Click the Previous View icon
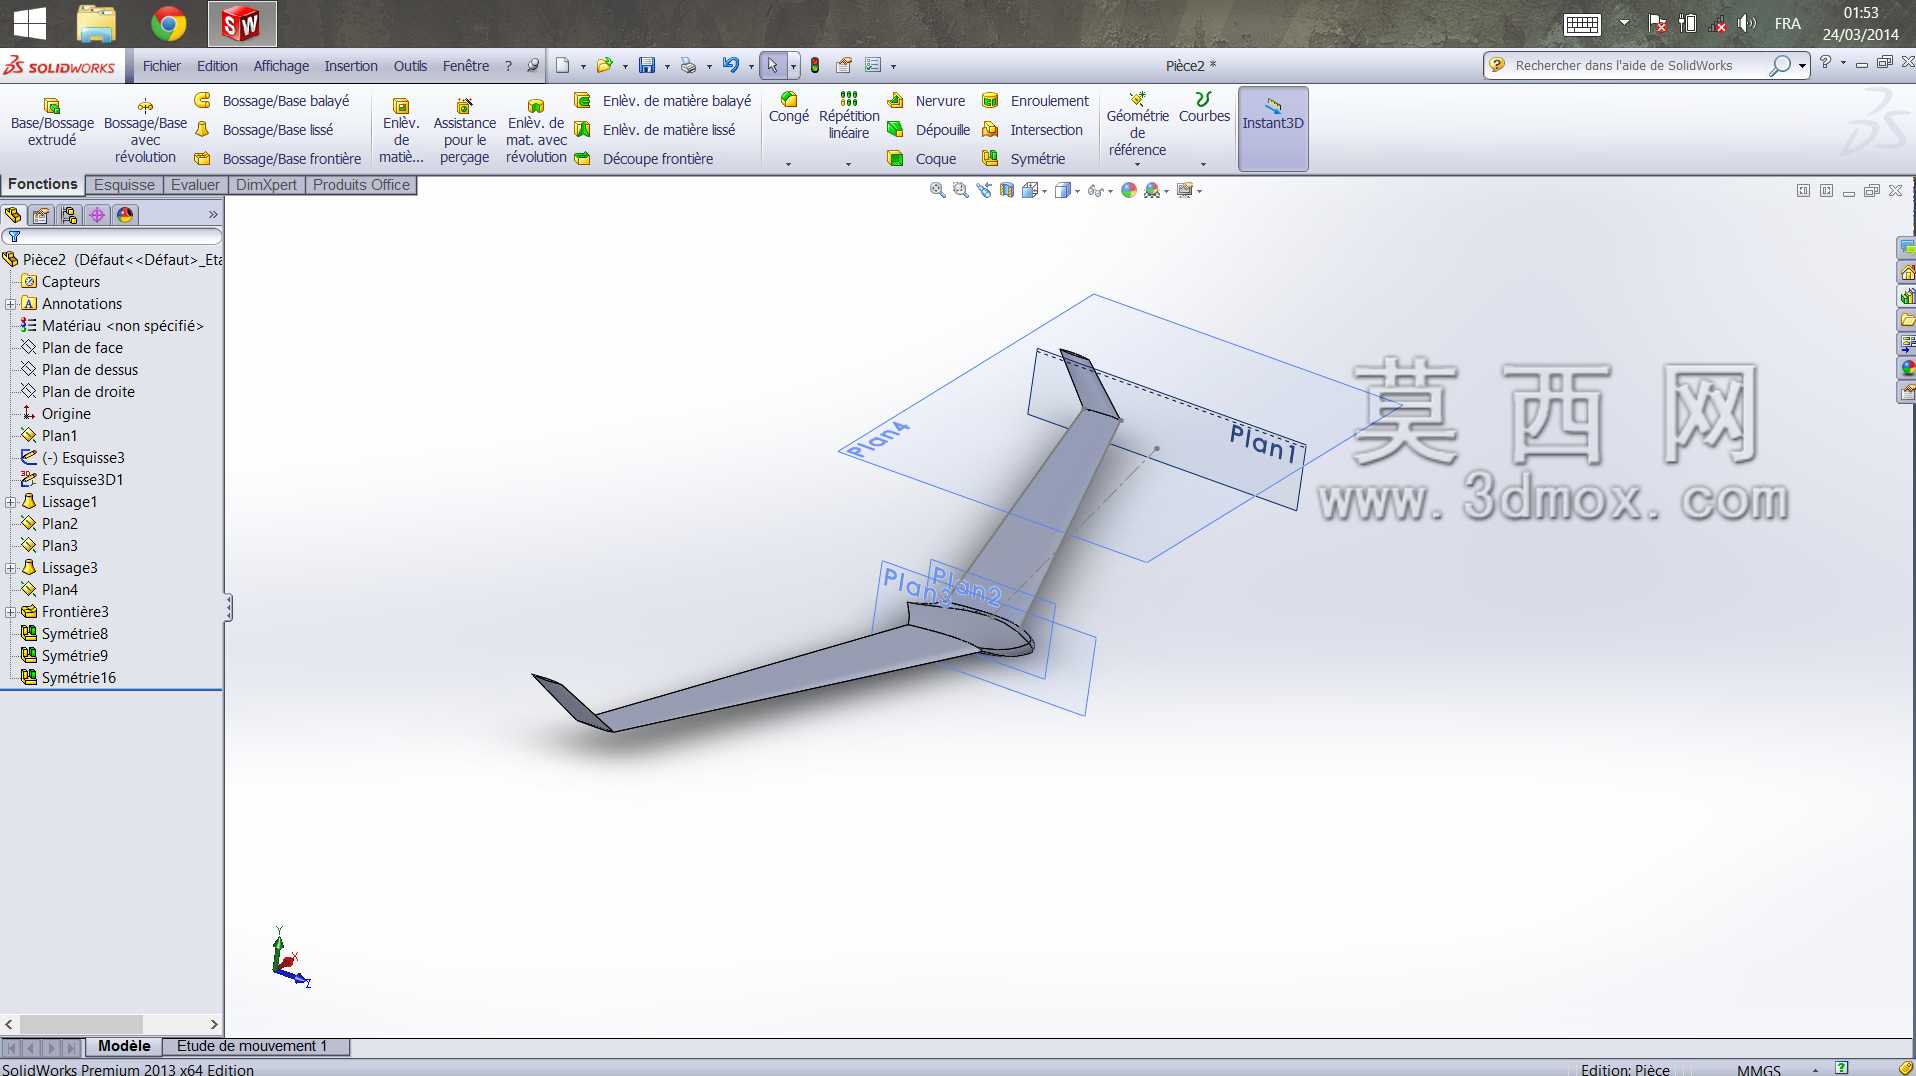The height and width of the screenshot is (1076, 1916). click(984, 190)
